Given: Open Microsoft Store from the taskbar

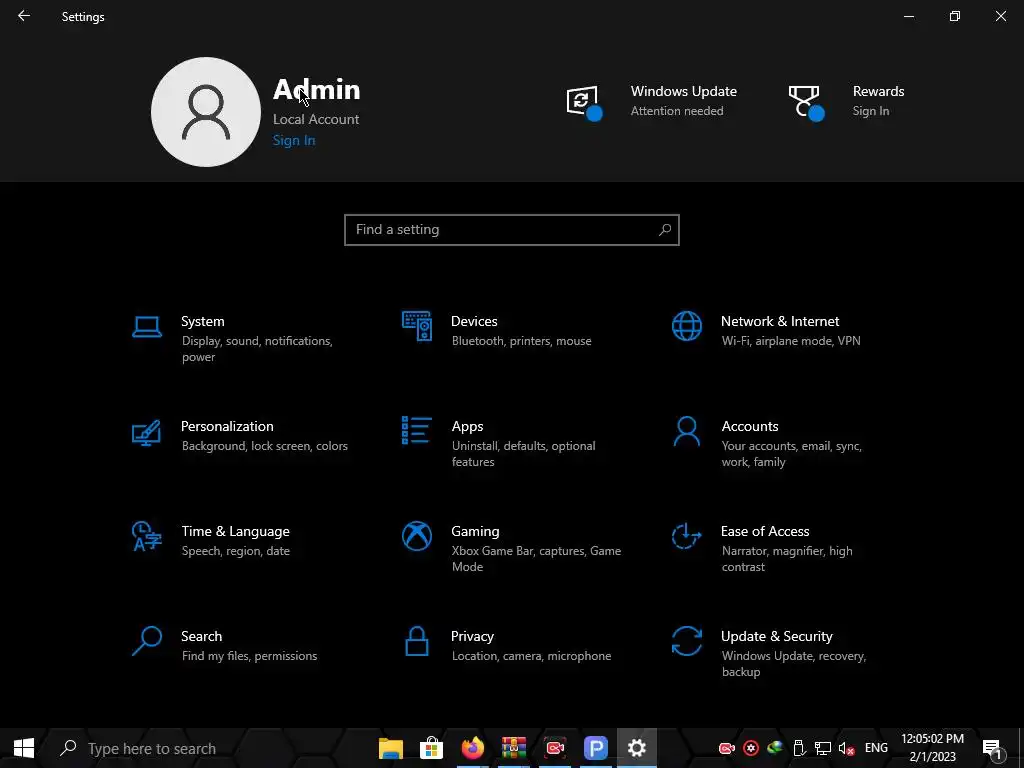Looking at the screenshot, I should (431, 748).
